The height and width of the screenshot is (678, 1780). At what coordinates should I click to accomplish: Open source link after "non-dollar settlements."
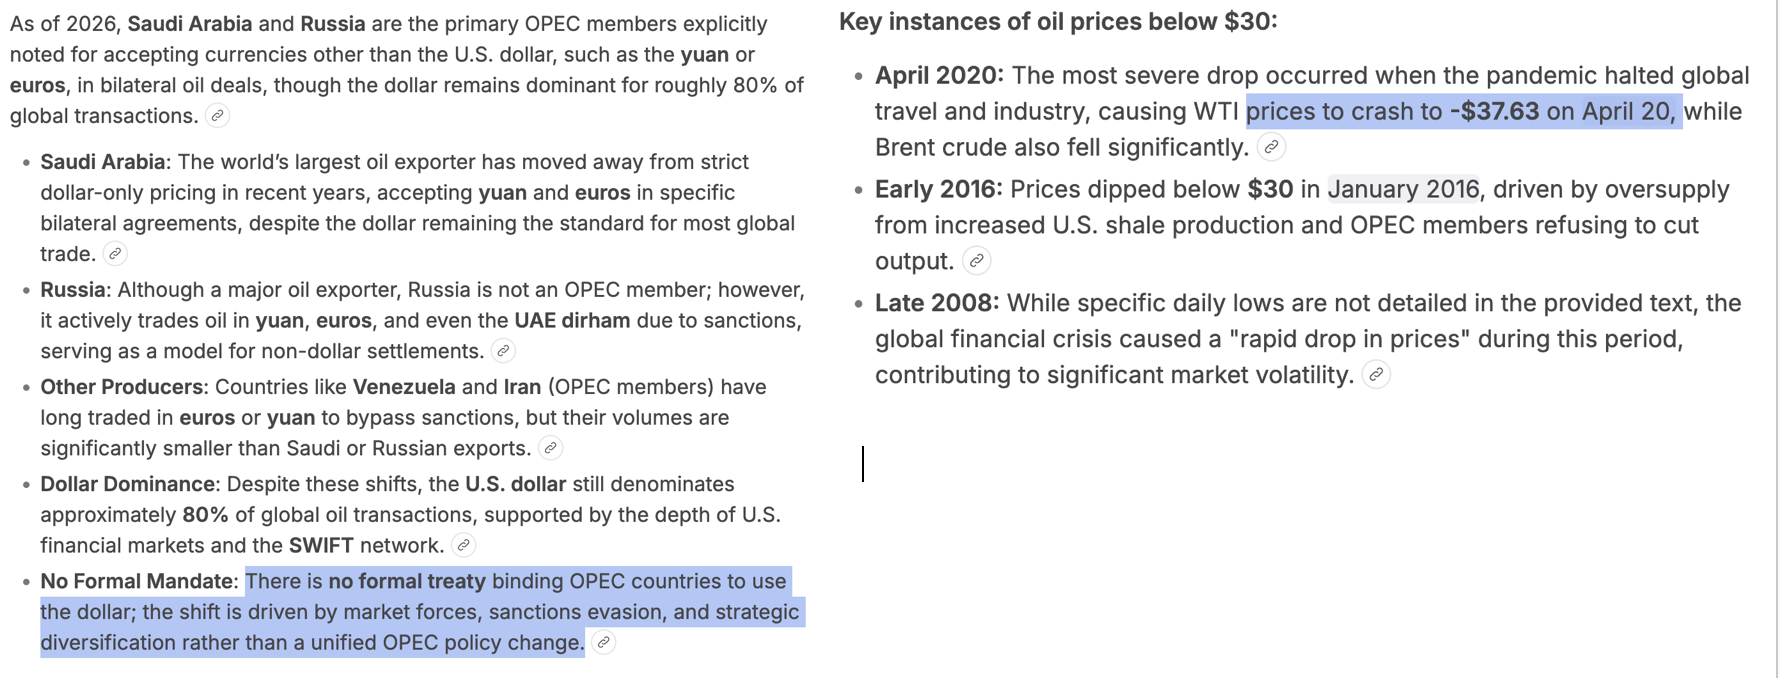(x=504, y=351)
